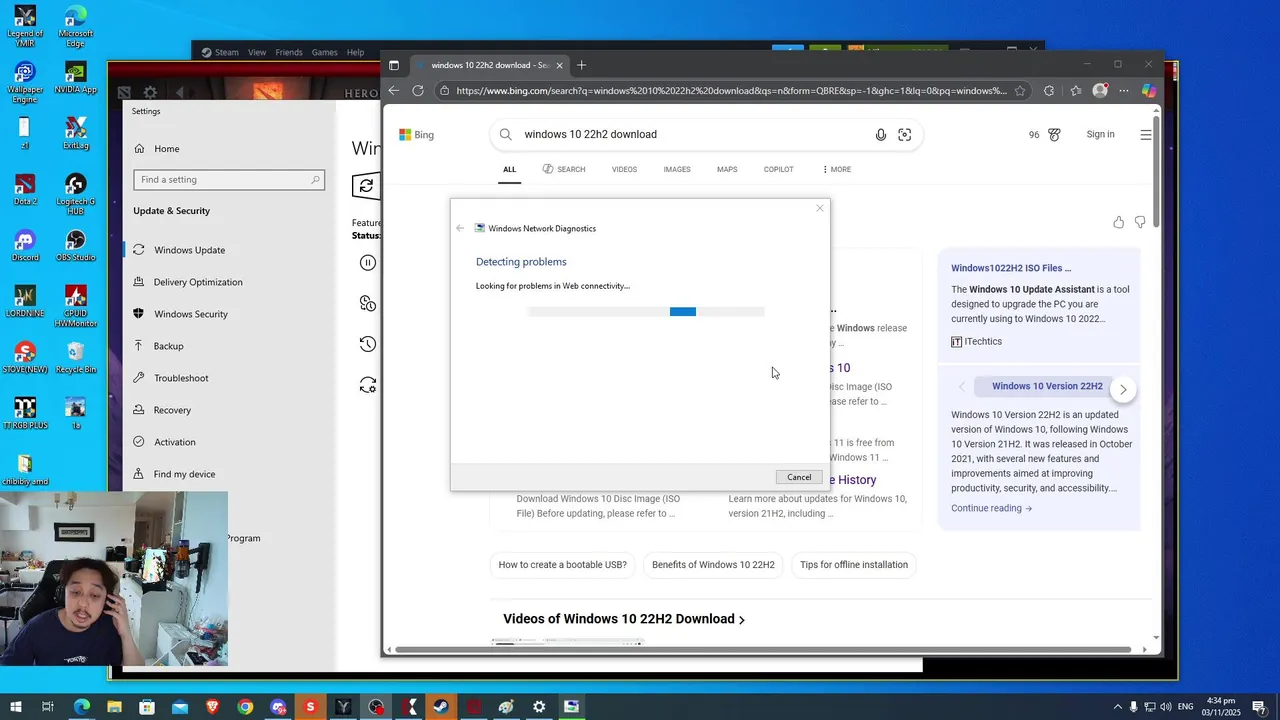Open Copilot in the Edge toolbar

[x=1149, y=90]
